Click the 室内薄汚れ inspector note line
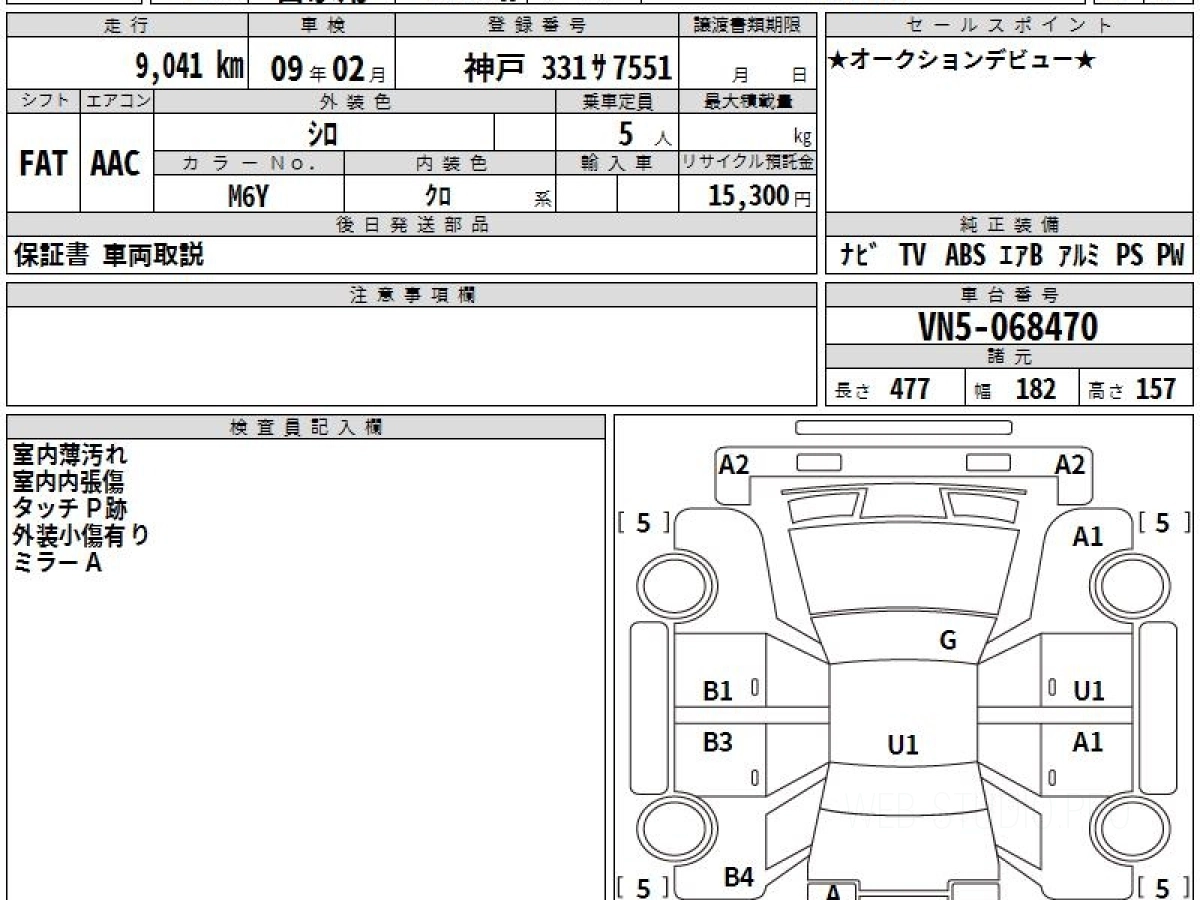1200x900 pixels. pos(70,455)
